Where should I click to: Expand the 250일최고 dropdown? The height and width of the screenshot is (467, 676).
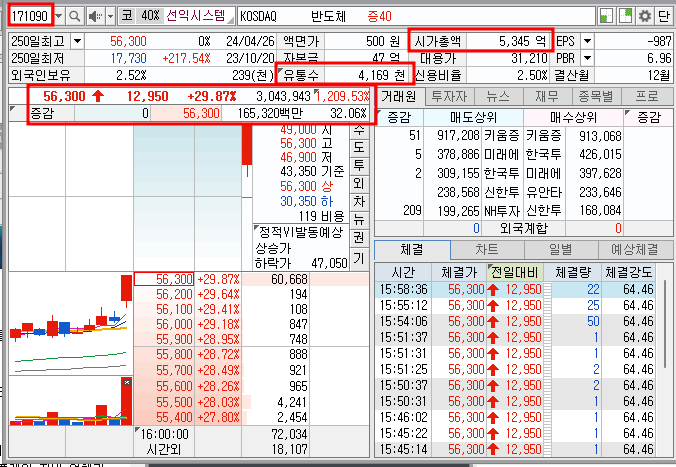coord(77,41)
